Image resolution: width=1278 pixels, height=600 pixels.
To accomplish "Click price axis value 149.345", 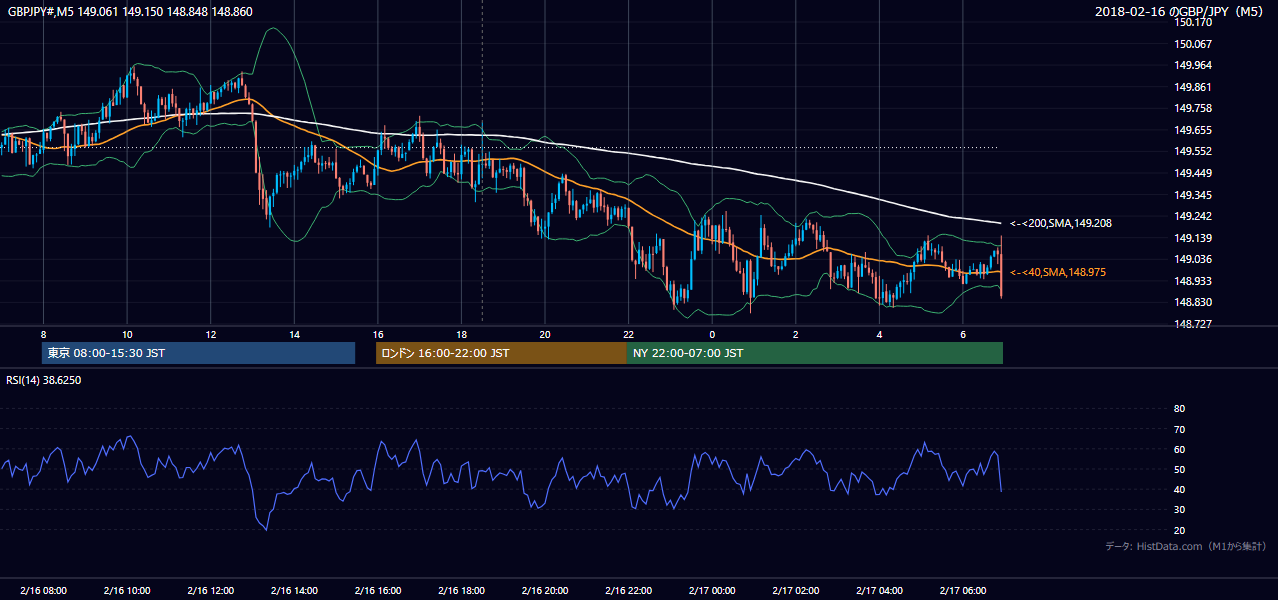I will coord(1193,195).
